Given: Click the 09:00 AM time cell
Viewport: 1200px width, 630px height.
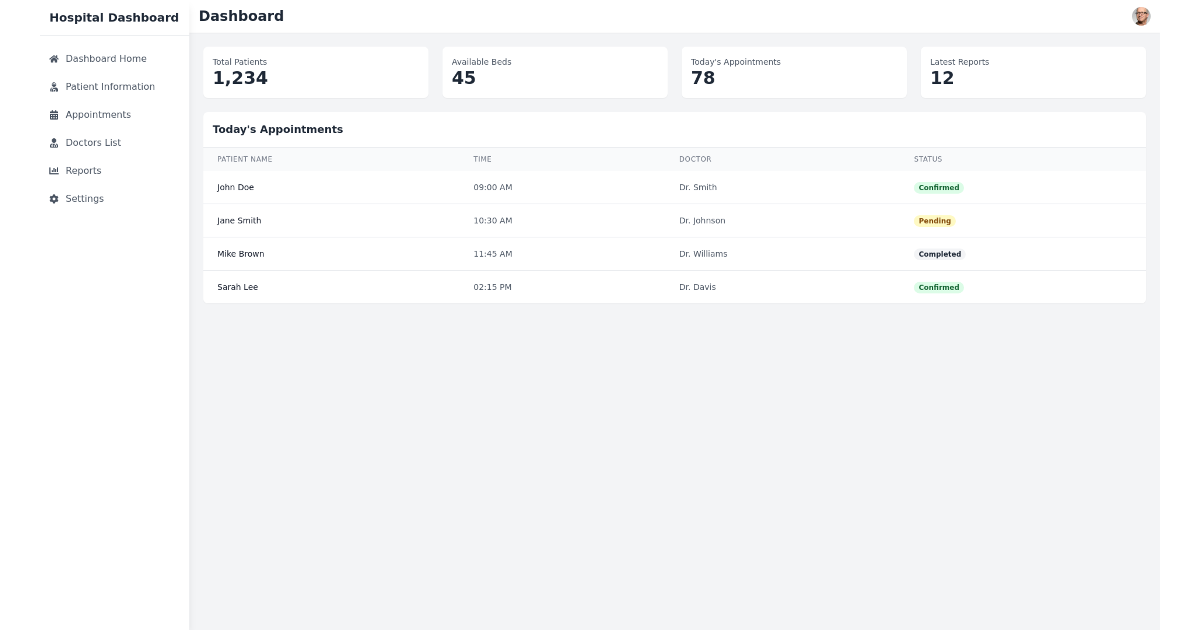Looking at the screenshot, I should pyautogui.click(x=493, y=188).
